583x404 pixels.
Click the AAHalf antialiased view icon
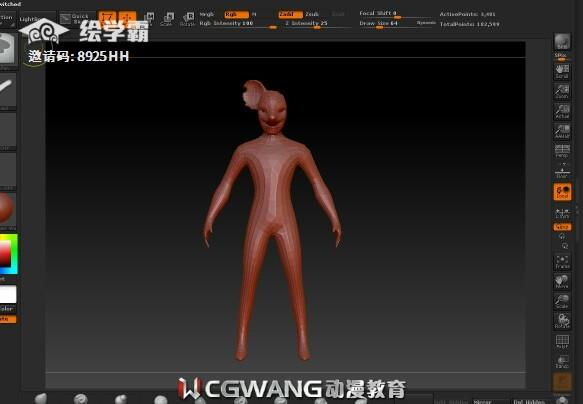(562, 131)
